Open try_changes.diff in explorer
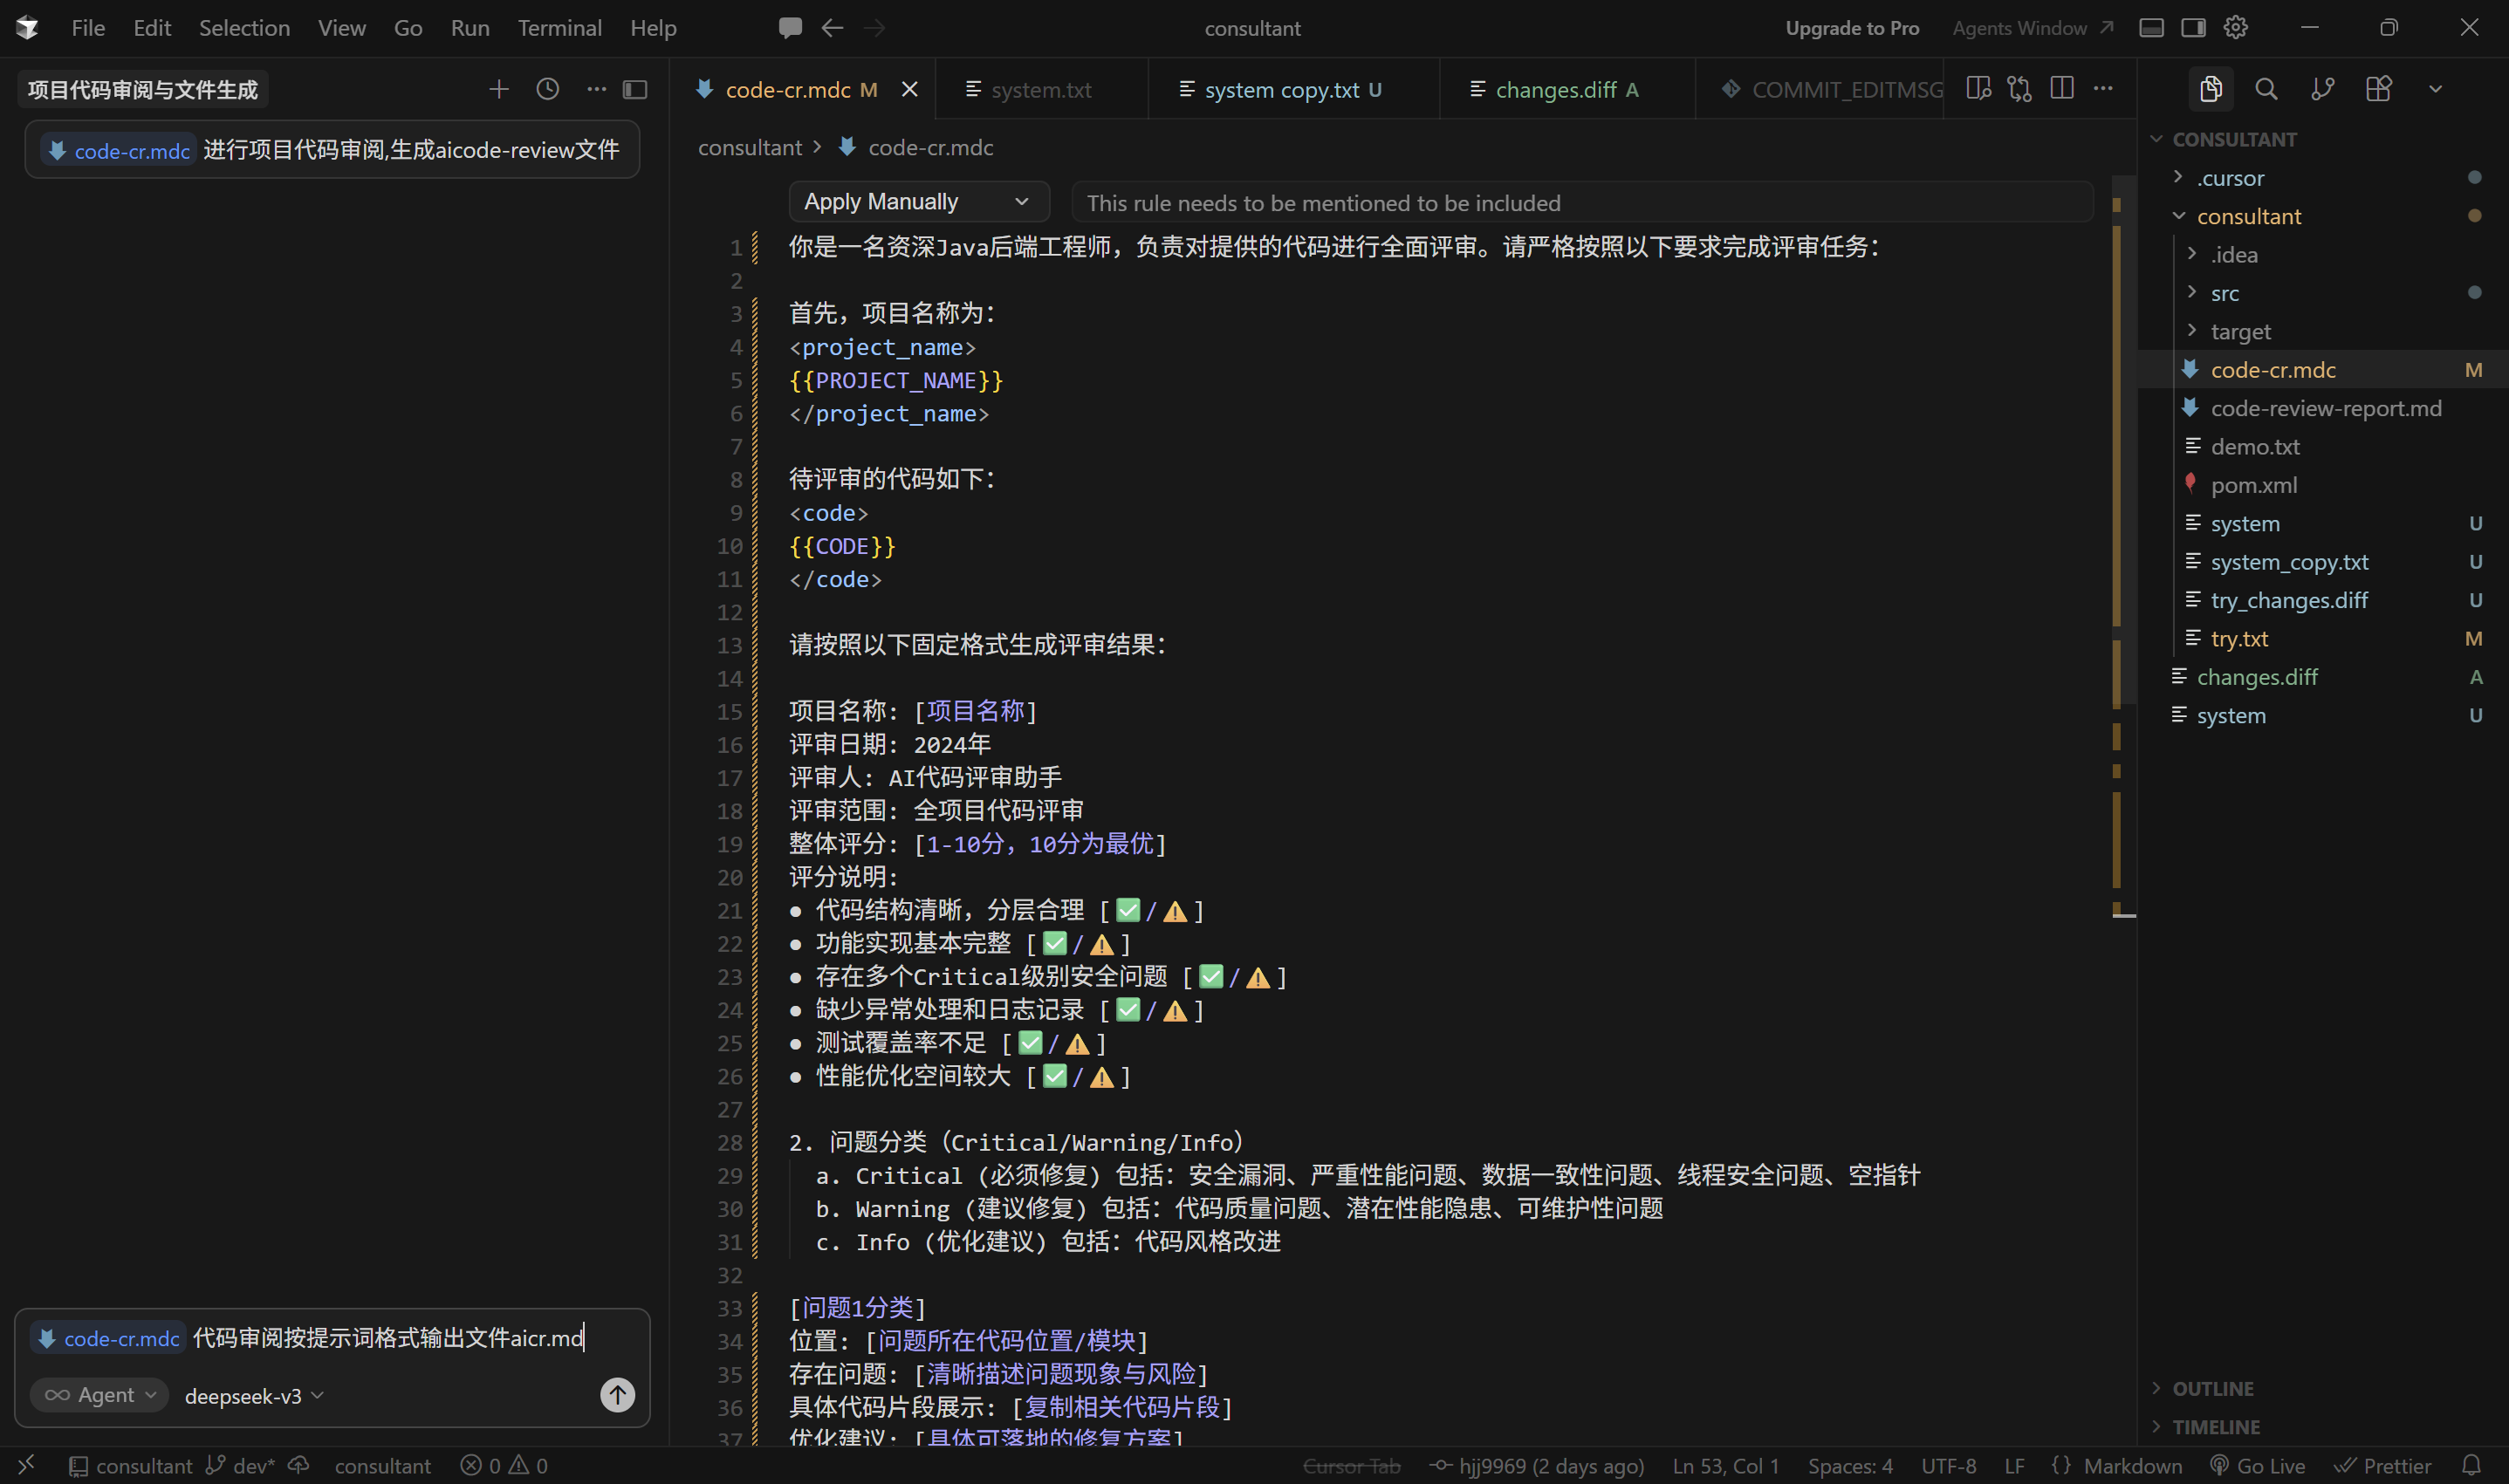 (2288, 600)
